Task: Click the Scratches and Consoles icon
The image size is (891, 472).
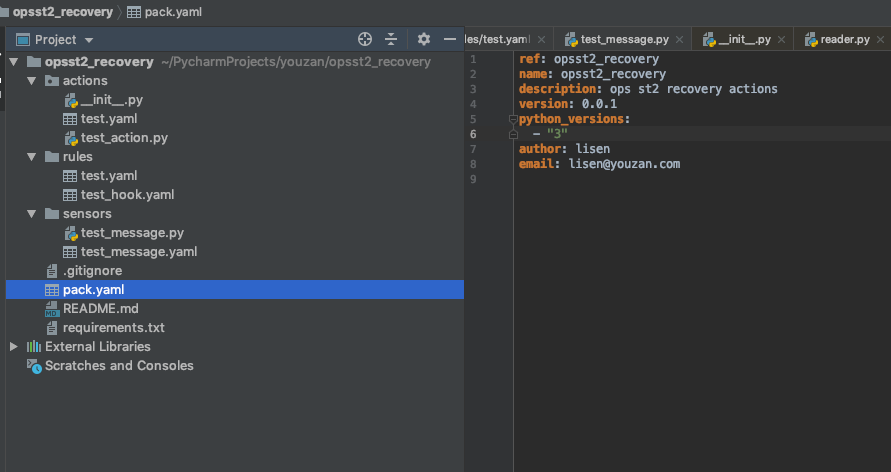Action: [35, 366]
